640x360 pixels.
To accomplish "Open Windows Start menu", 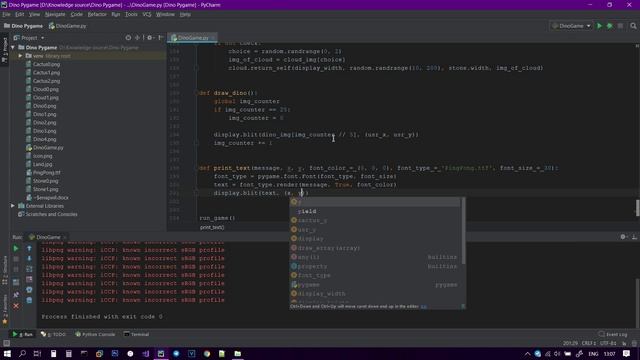I will 7,353.
